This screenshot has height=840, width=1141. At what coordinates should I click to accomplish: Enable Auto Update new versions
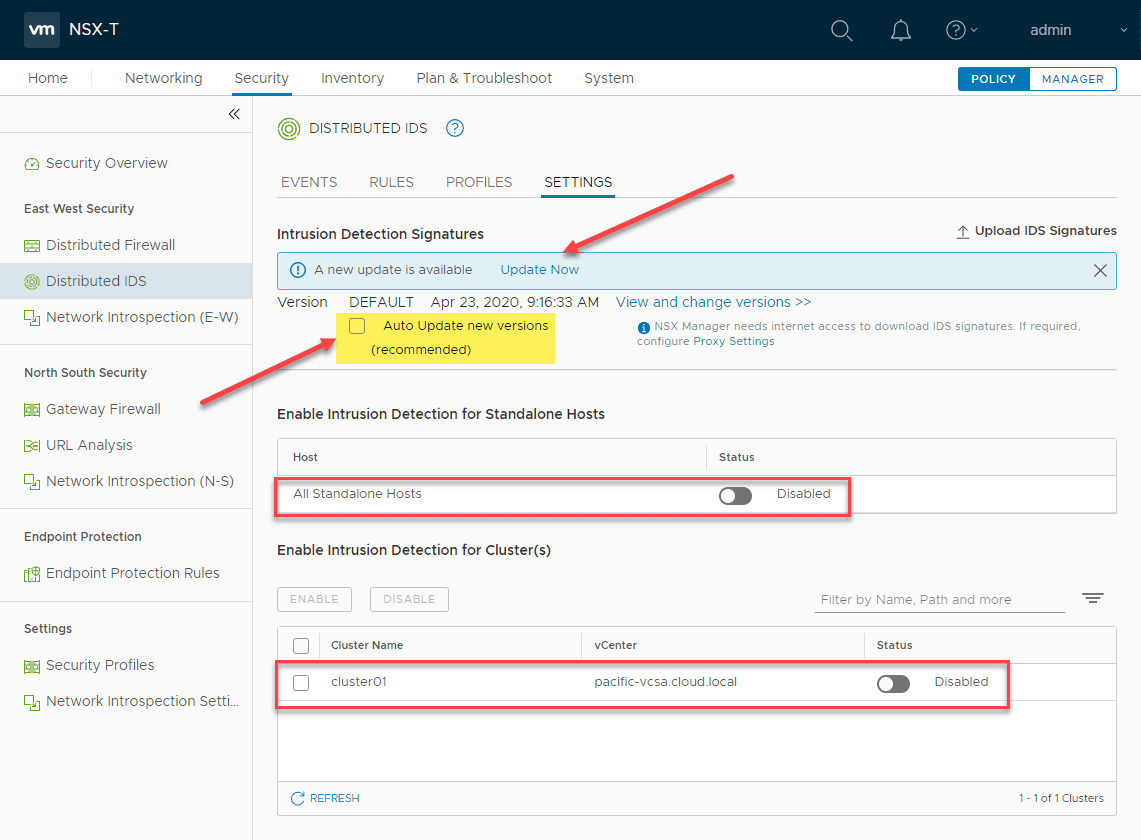click(356, 325)
